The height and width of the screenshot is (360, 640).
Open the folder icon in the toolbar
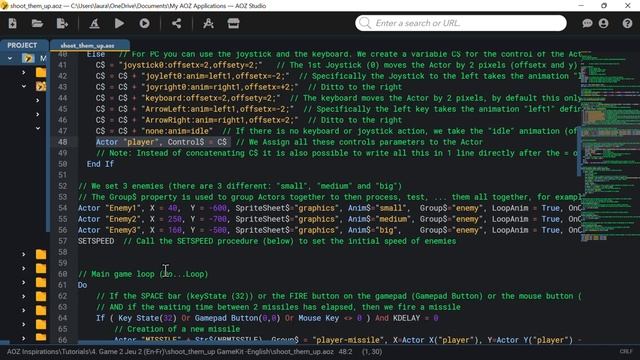(x=37, y=23)
